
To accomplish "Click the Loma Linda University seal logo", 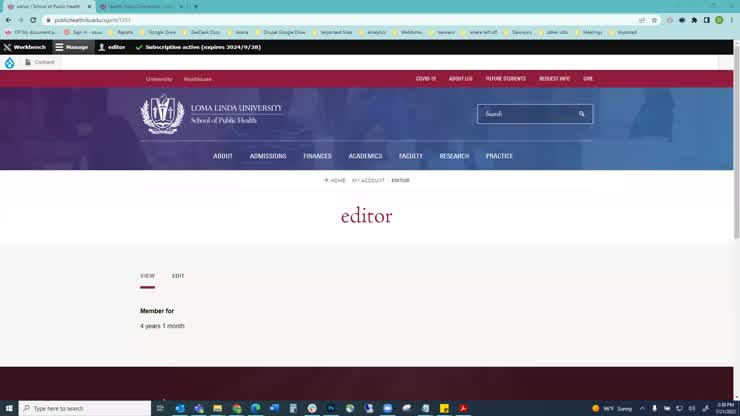I will [x=162, y=114].
